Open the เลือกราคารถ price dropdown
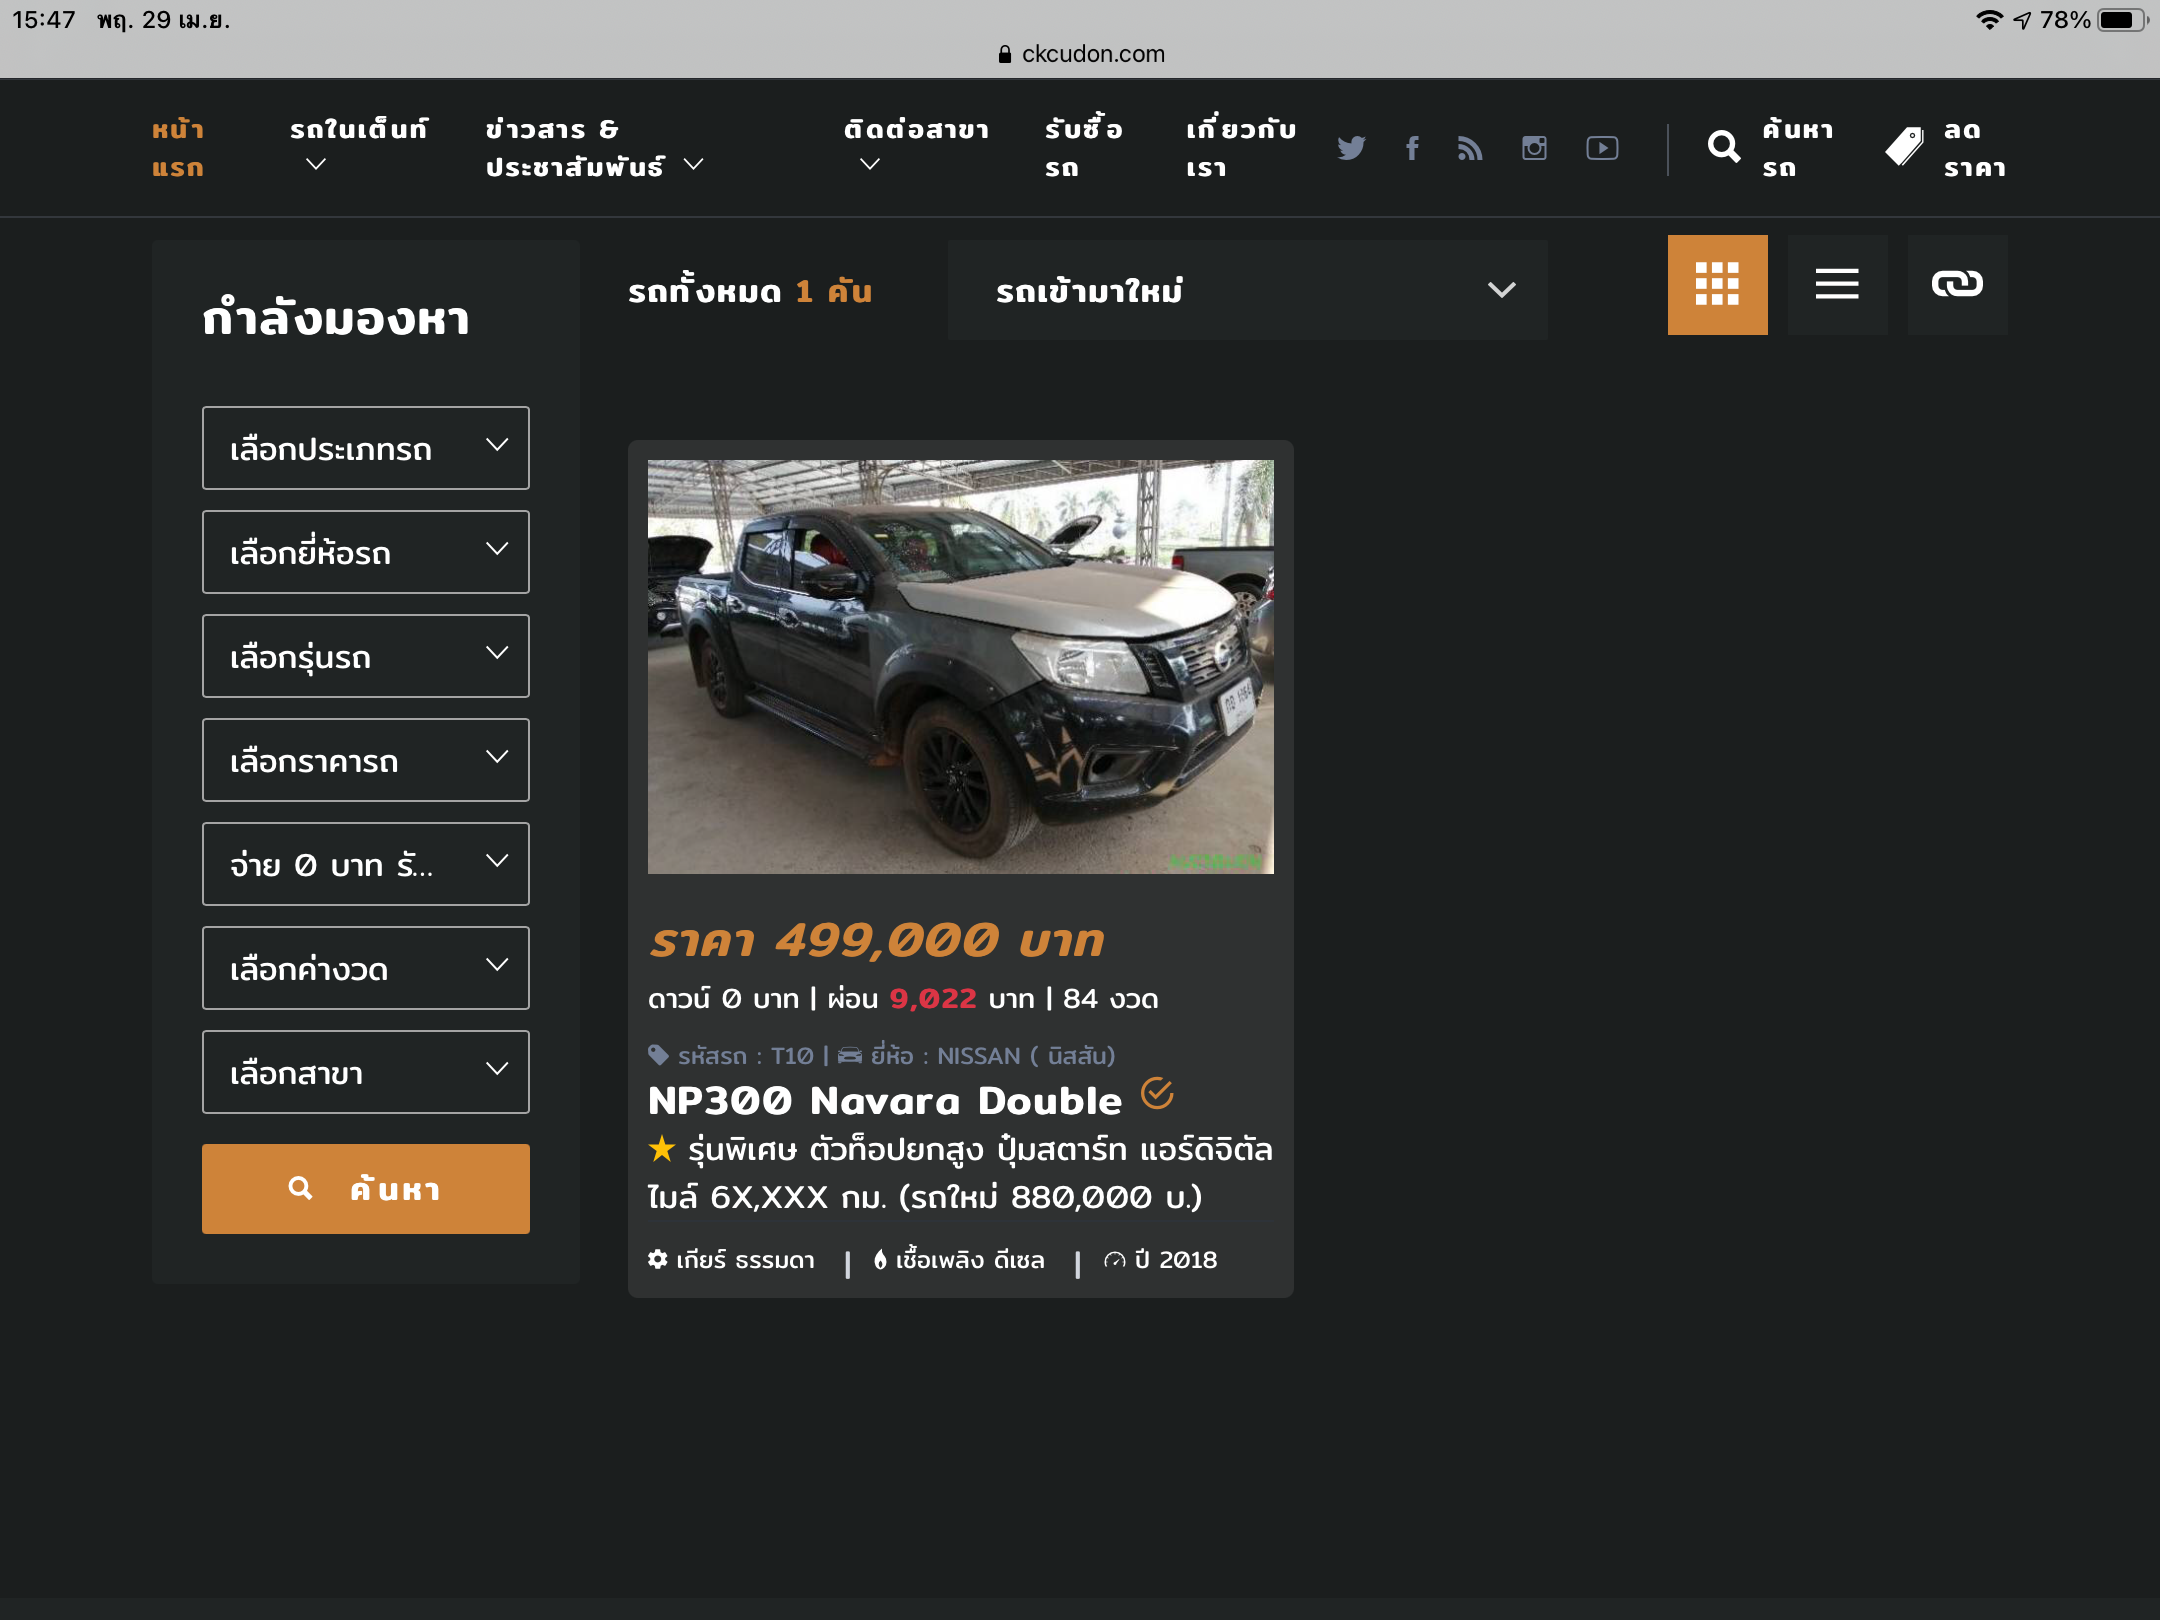This screenshot has width=2160, height=1620. (365, 760)
